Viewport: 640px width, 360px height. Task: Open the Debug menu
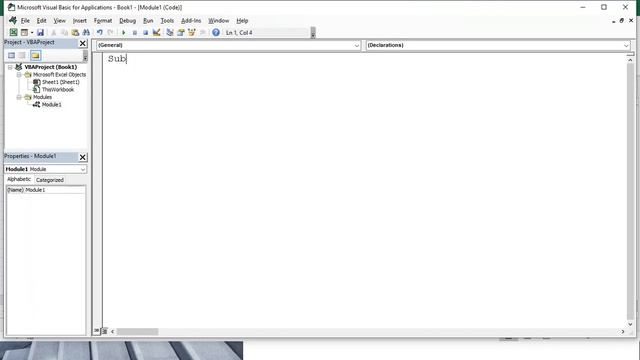point(127,20)
